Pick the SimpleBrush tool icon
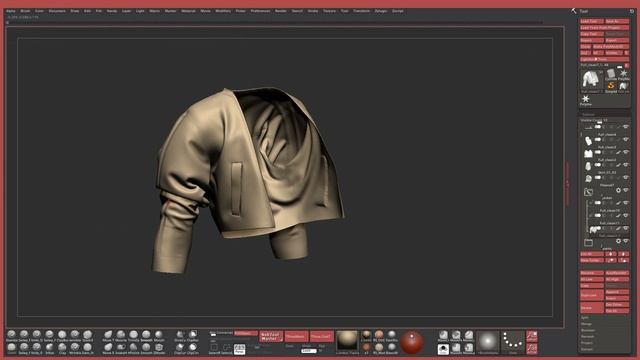Viewport: 640px width, 360px height. [611, 87]
